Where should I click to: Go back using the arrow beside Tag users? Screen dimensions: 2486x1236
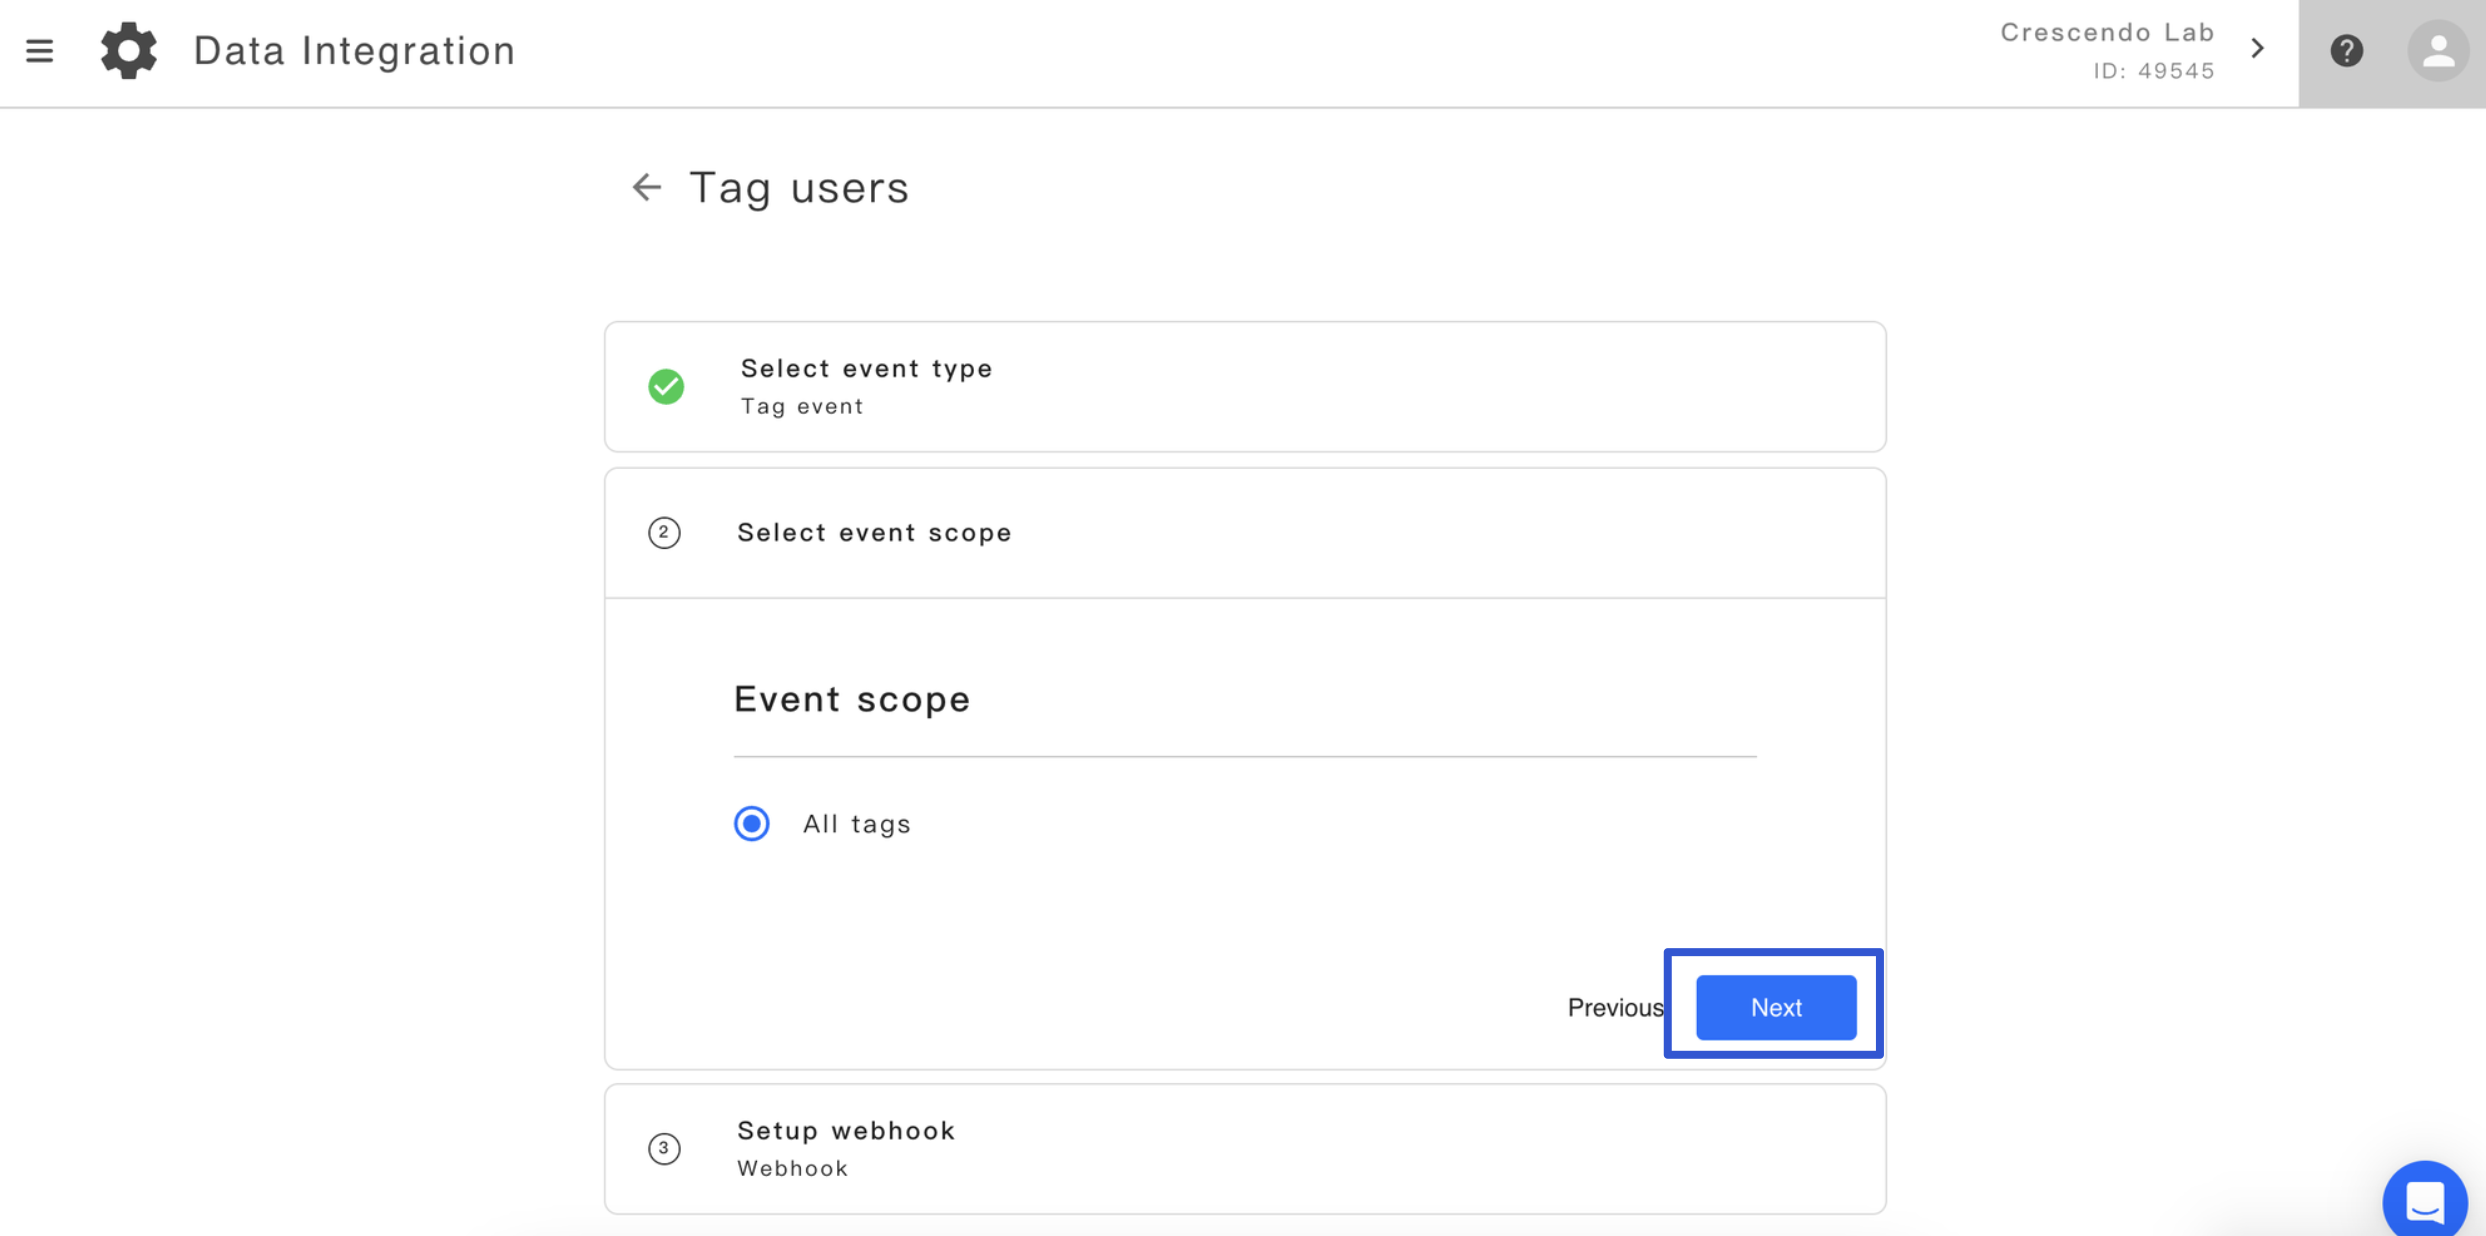click(x=646, y=187)
